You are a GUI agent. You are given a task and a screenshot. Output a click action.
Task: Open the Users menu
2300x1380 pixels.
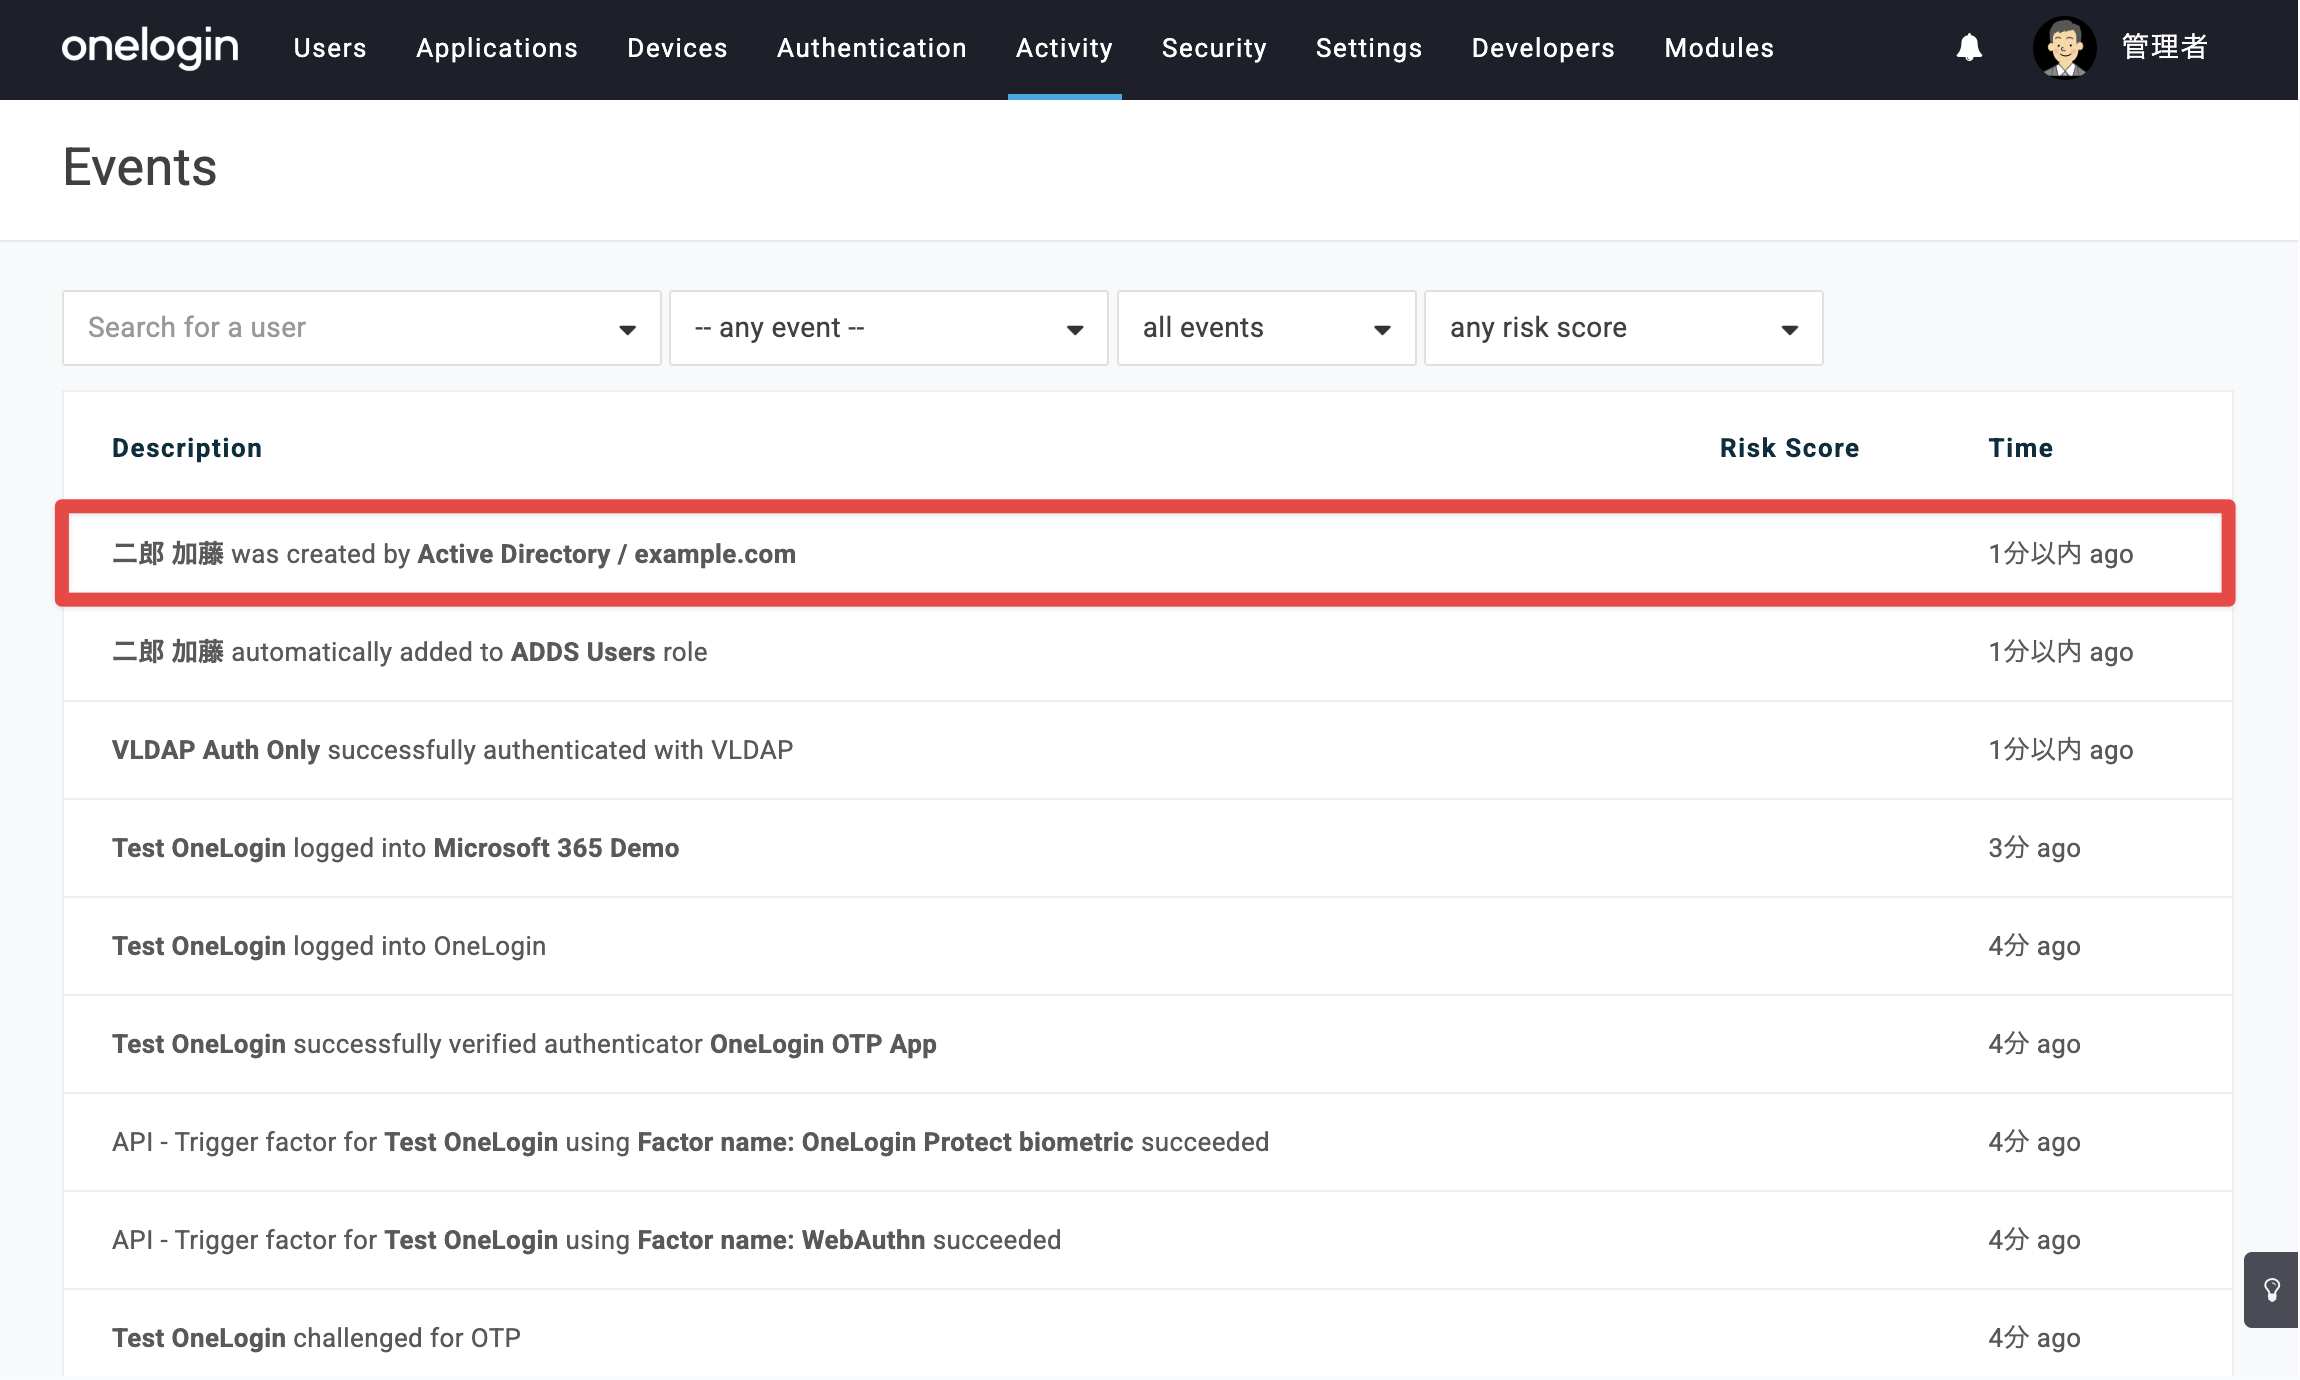pyautogui.click(x=330, y=48)
